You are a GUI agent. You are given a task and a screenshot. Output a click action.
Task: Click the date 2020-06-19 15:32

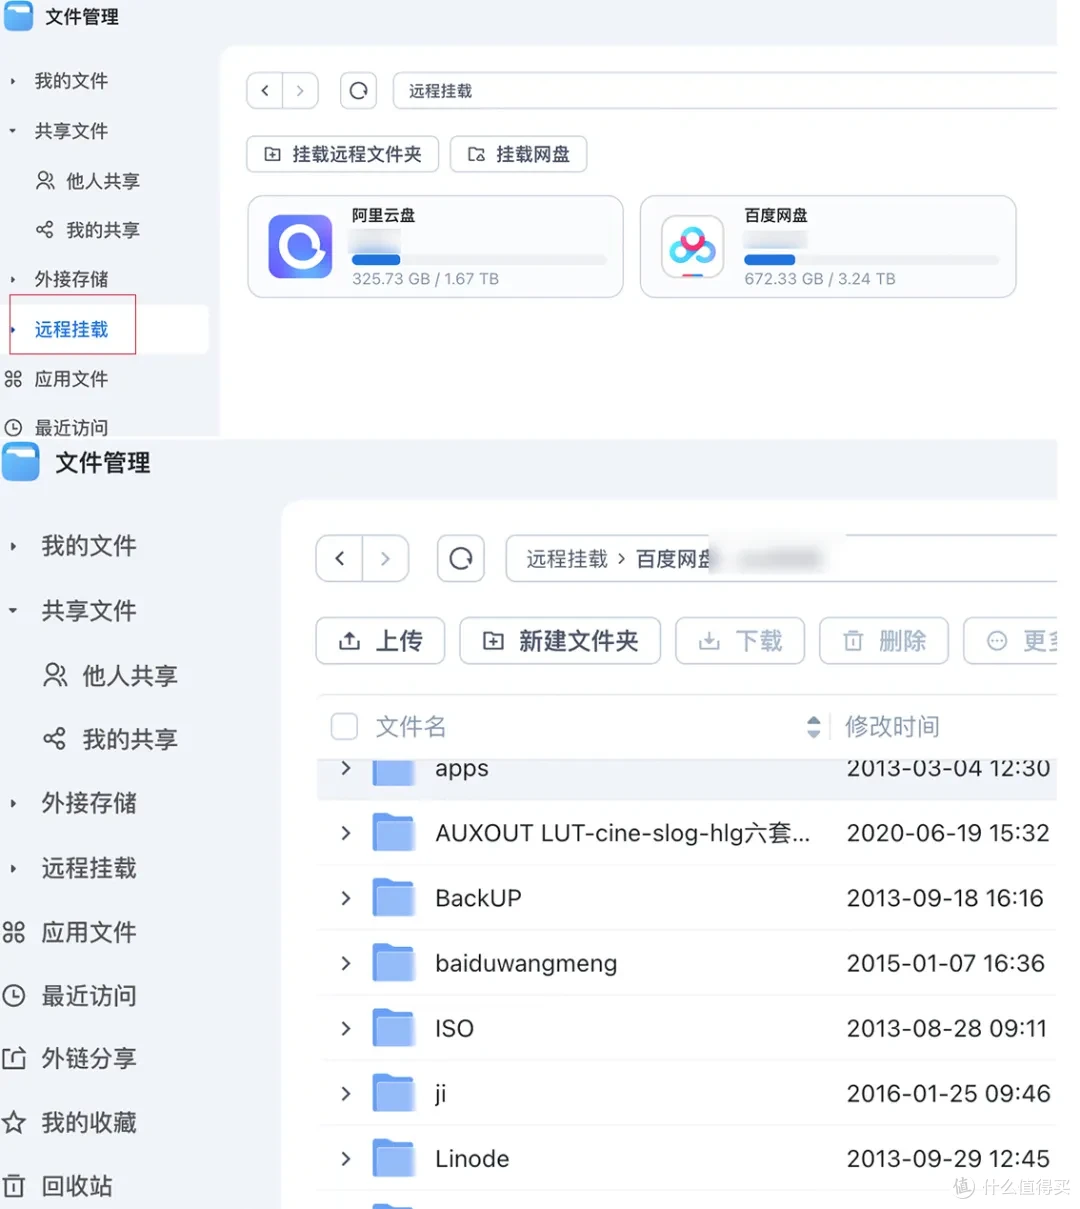coord(948,832)
